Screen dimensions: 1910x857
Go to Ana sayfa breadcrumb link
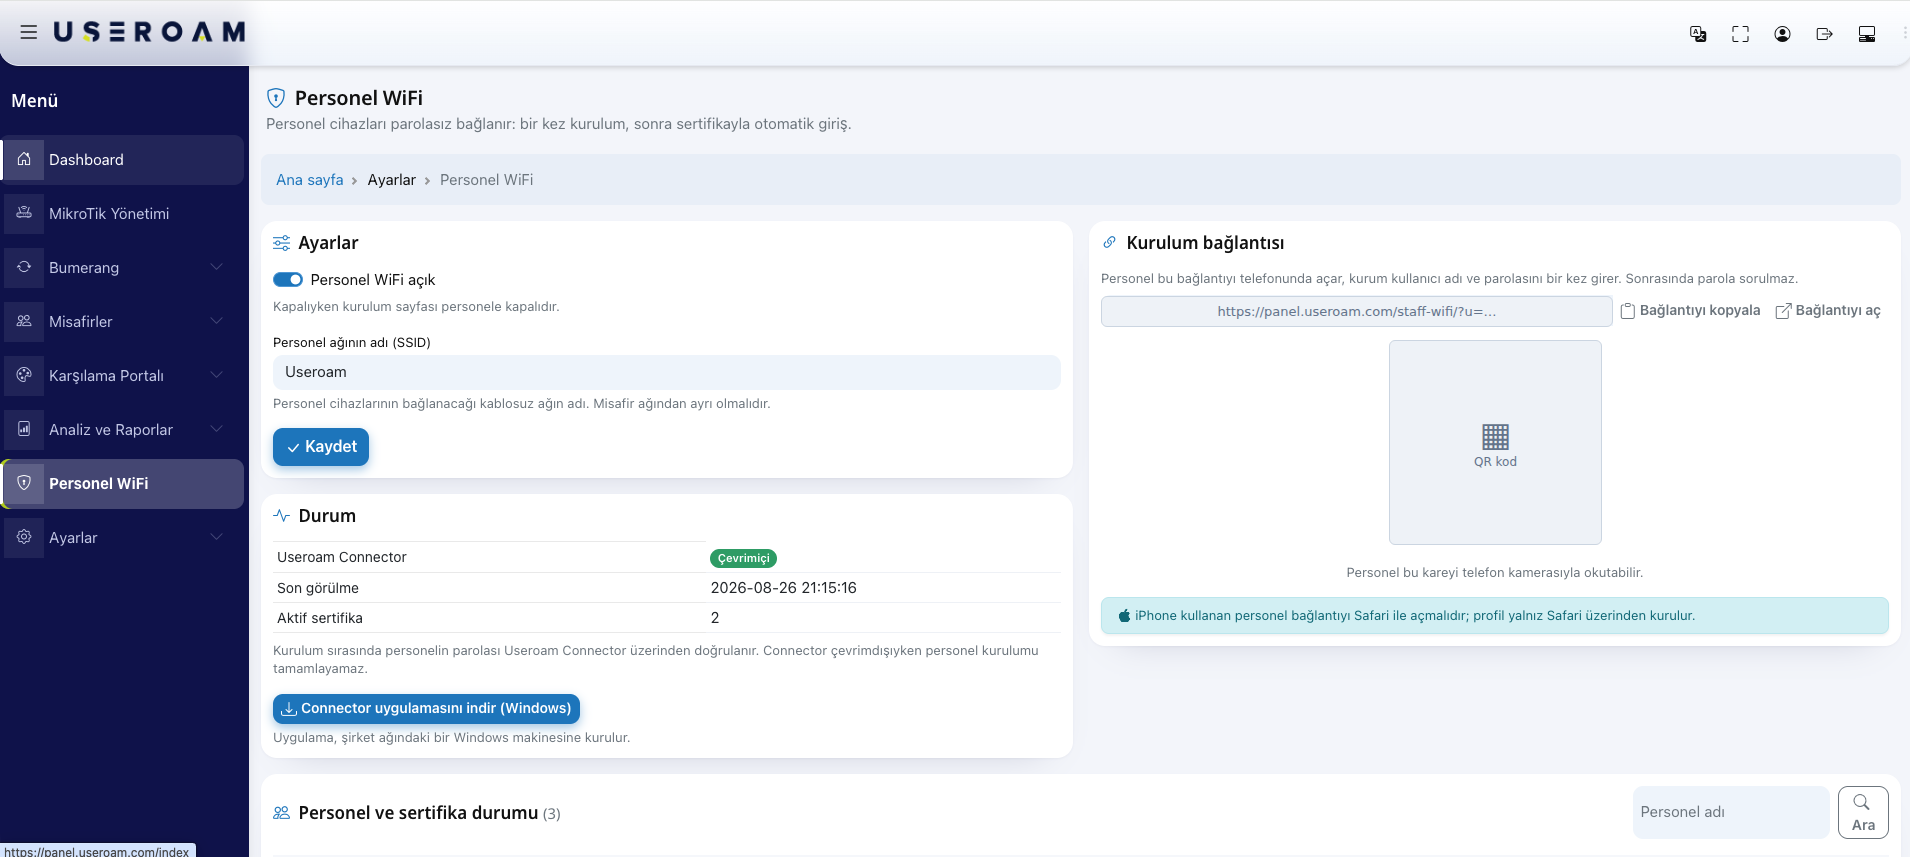coord(310,180)
